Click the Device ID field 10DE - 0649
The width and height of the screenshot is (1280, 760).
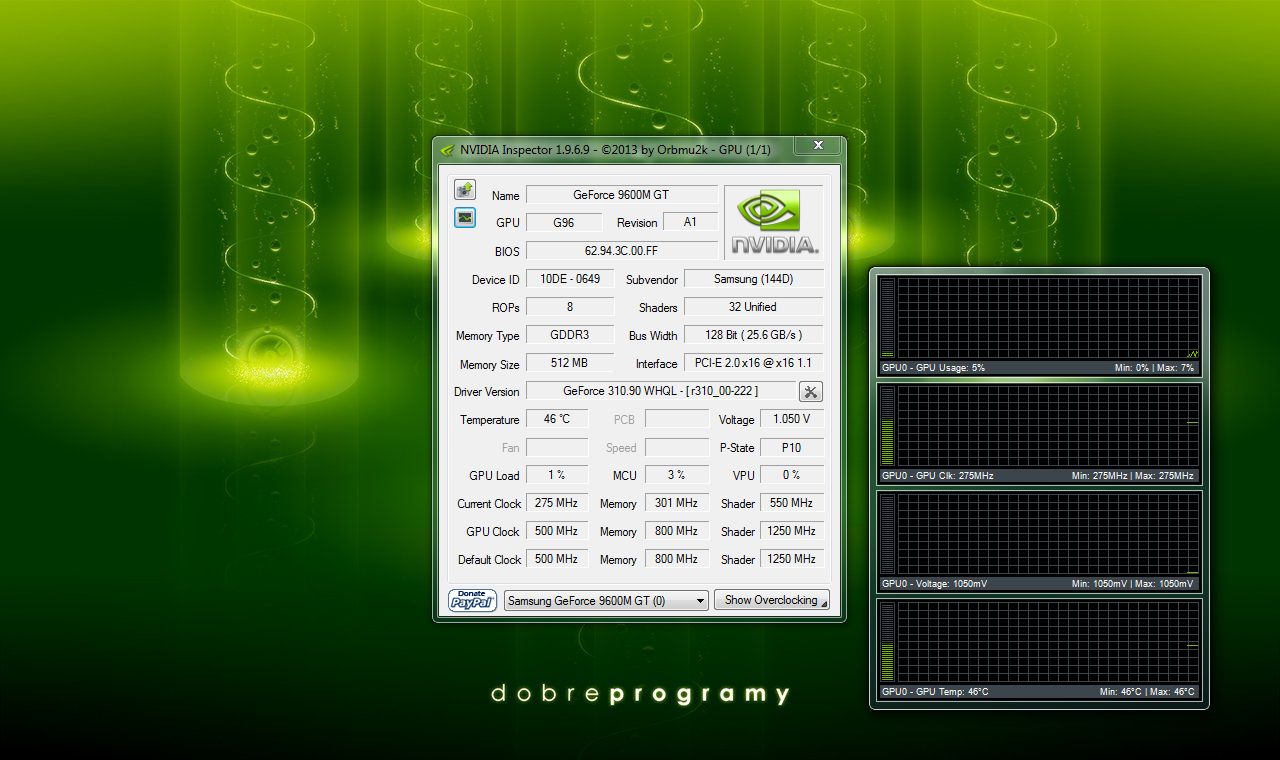pyautogui.click(x=570, y=279)
